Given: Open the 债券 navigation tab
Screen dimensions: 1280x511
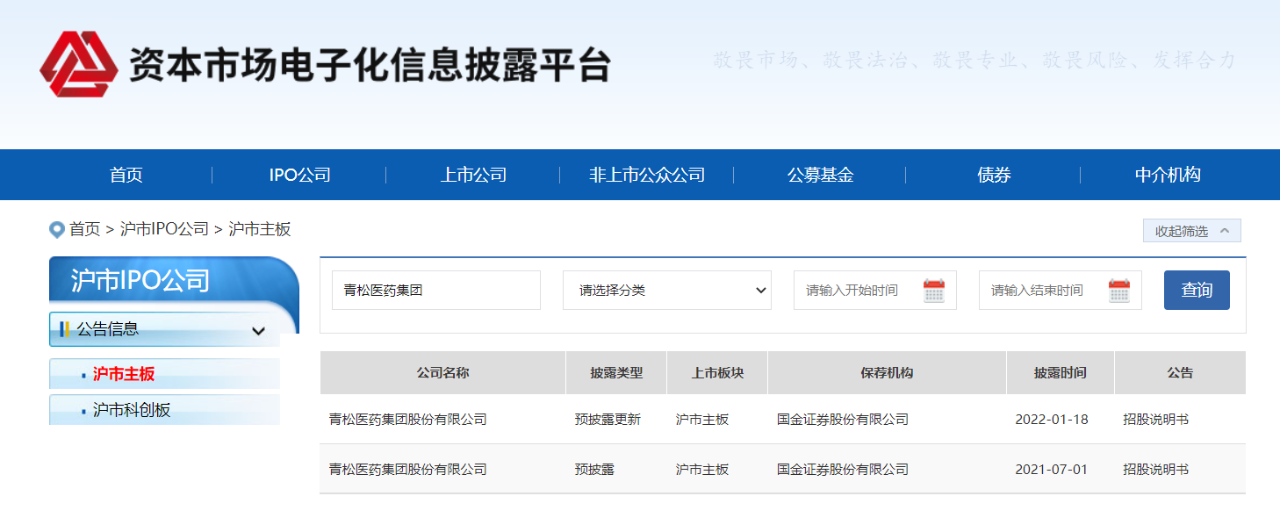Looking at the screenshot, I should (x=994, y=175).
